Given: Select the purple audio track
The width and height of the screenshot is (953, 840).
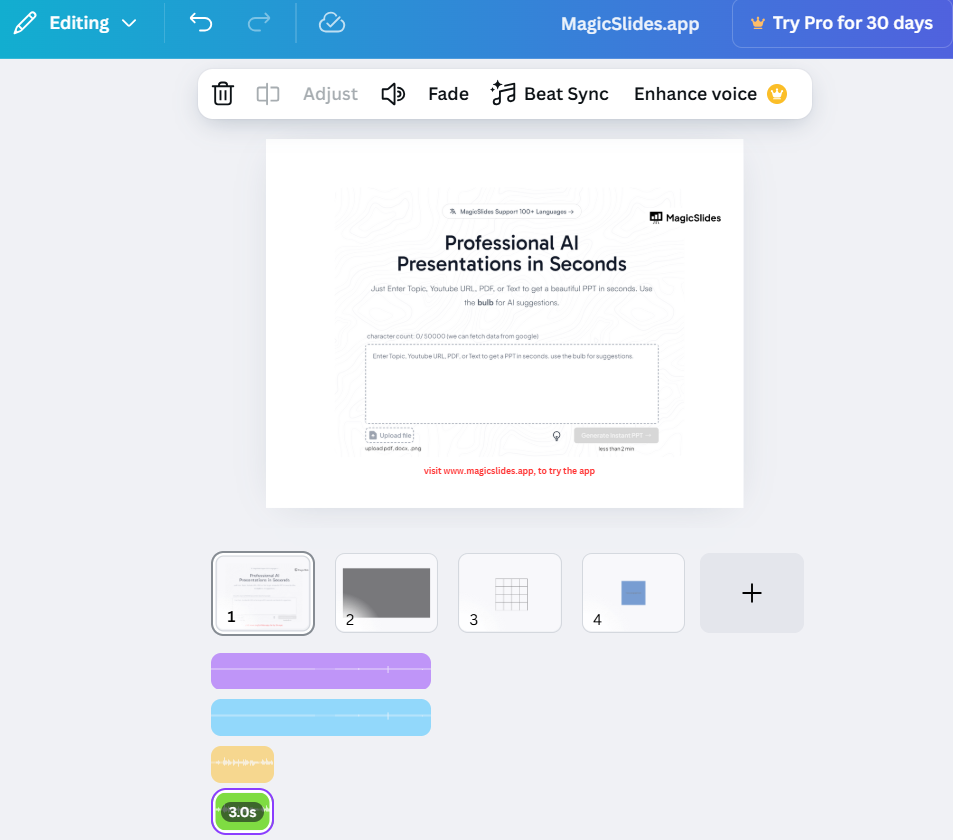Looking at the screenshot, I should tap(321, 671).
